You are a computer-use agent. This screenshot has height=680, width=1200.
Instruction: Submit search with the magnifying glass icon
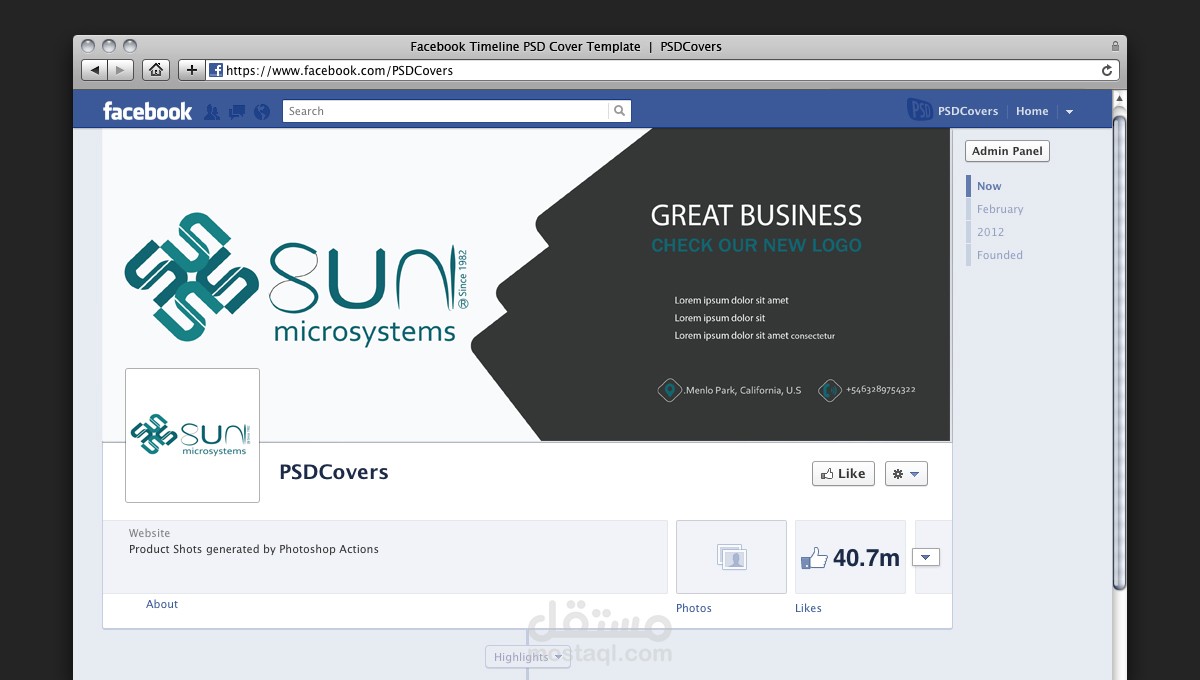pos(620,111)
